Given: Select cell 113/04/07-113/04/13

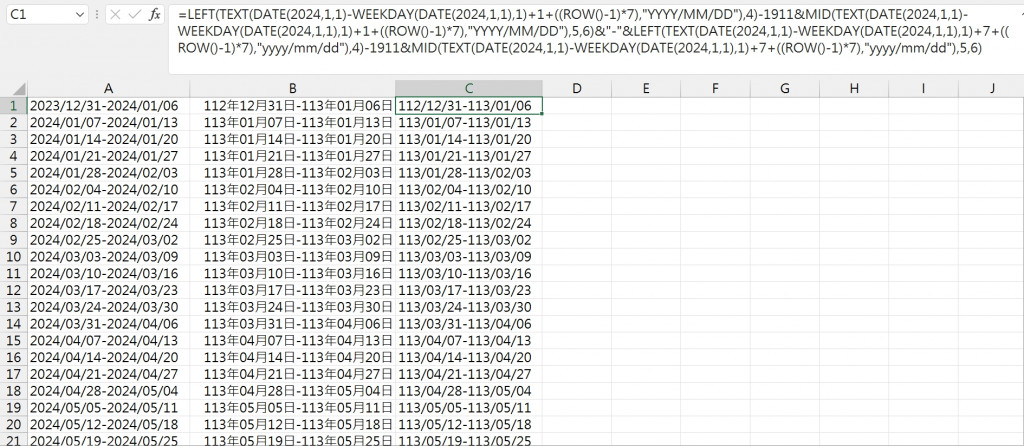Looking at the screenshot, I should (x=469, y=340).
